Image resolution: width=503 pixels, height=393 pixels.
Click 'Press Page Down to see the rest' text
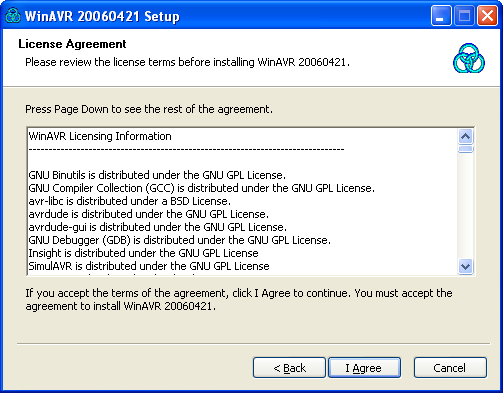(149, 109)
